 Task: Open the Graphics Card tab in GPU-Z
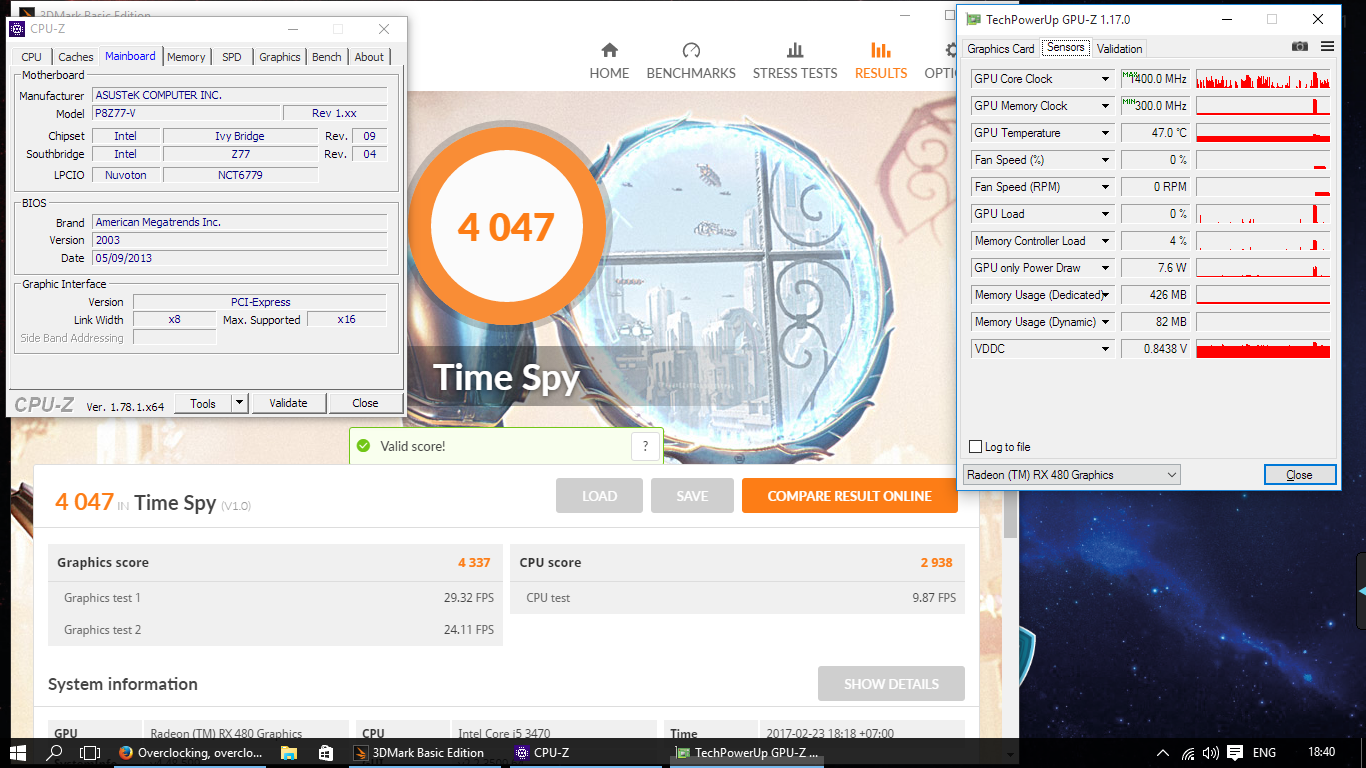pyautogui.click(x=1001, y=48)
